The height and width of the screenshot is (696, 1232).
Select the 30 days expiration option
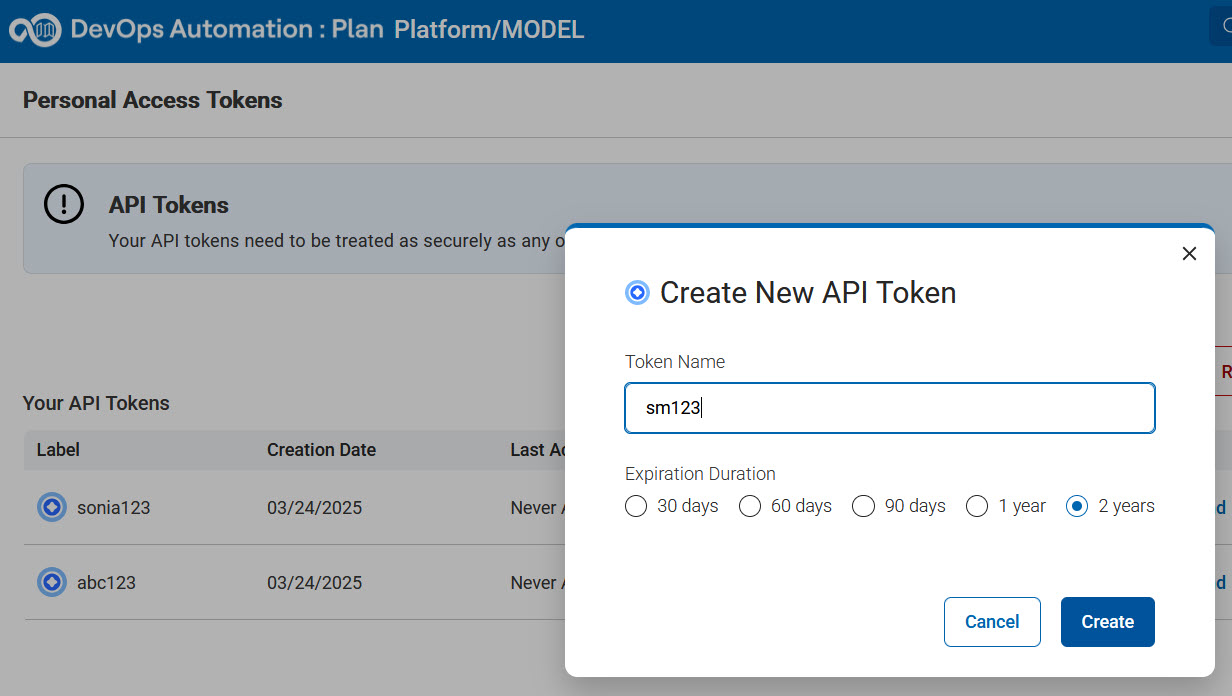point(636,506)
